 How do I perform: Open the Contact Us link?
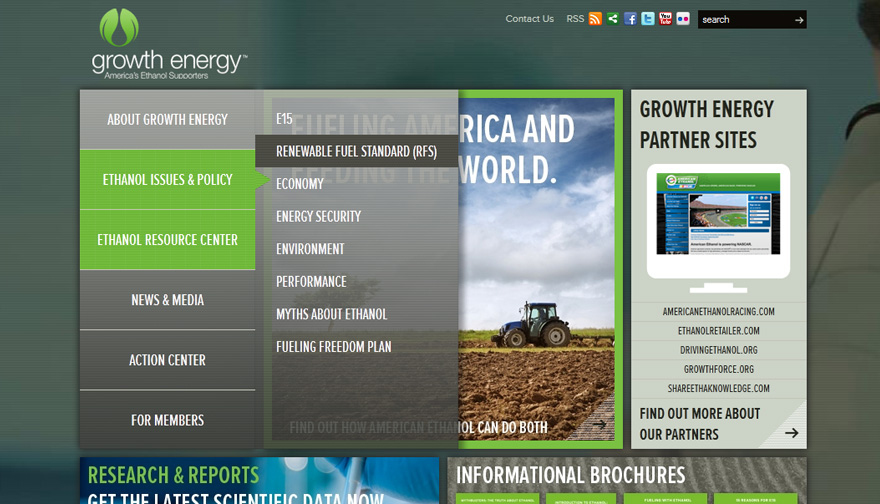coord(529,19)
